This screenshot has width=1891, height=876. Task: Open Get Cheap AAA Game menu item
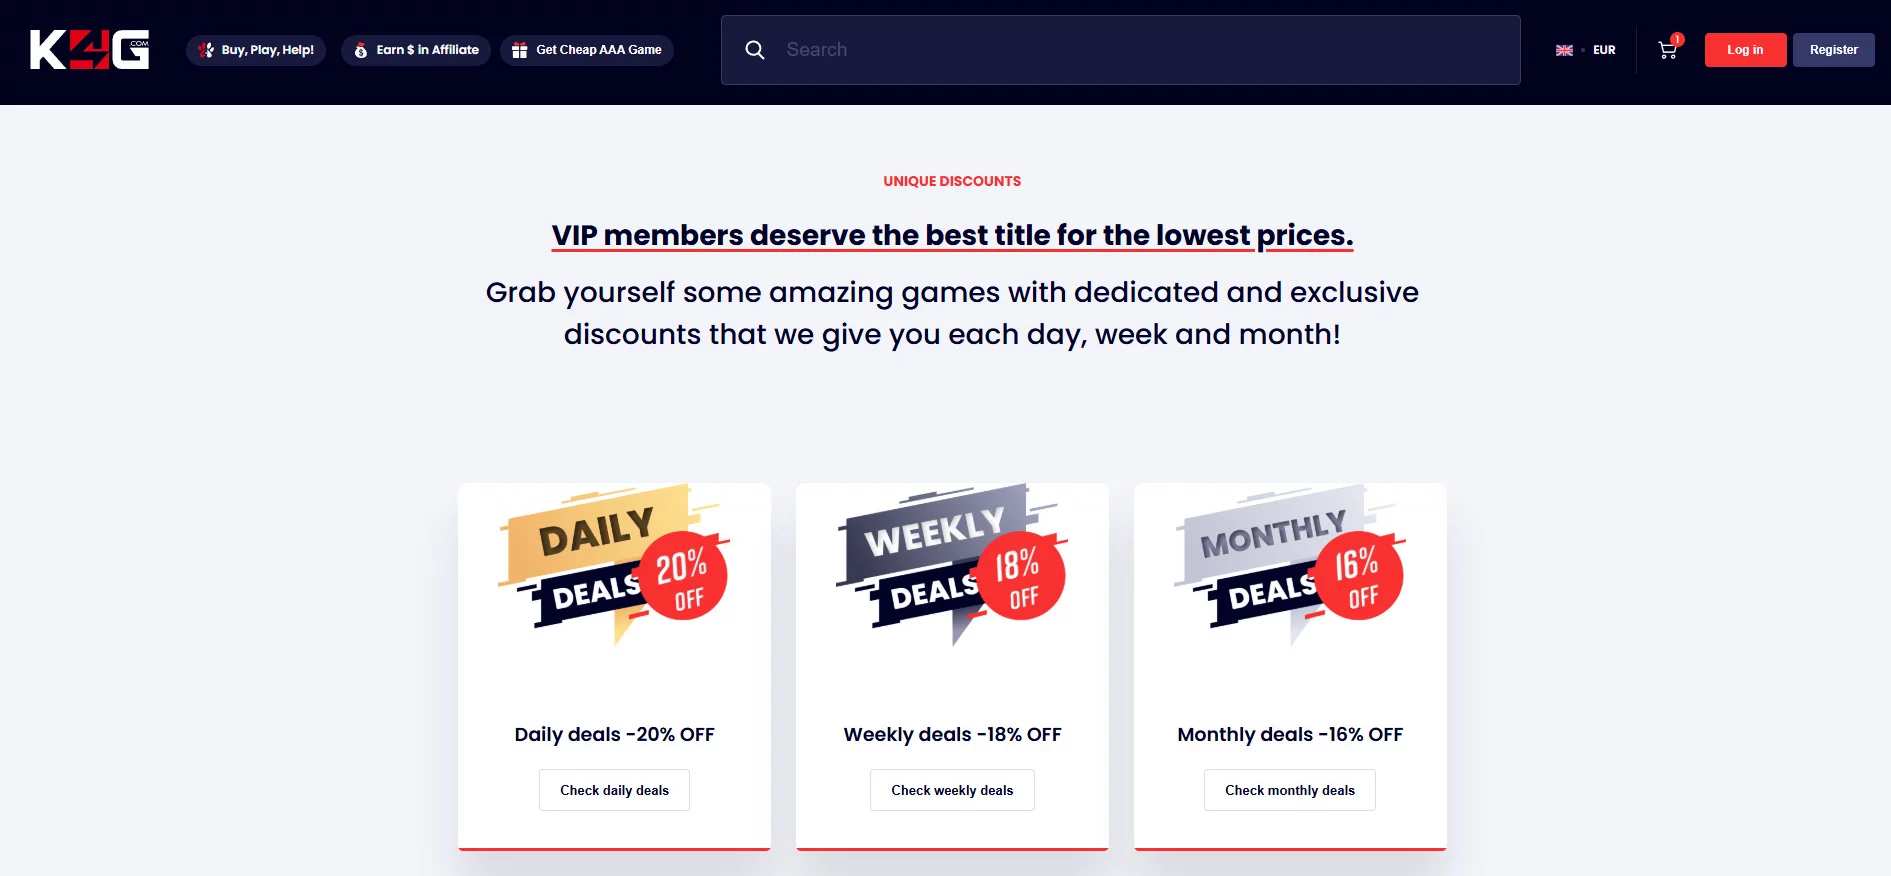[598, 50]
